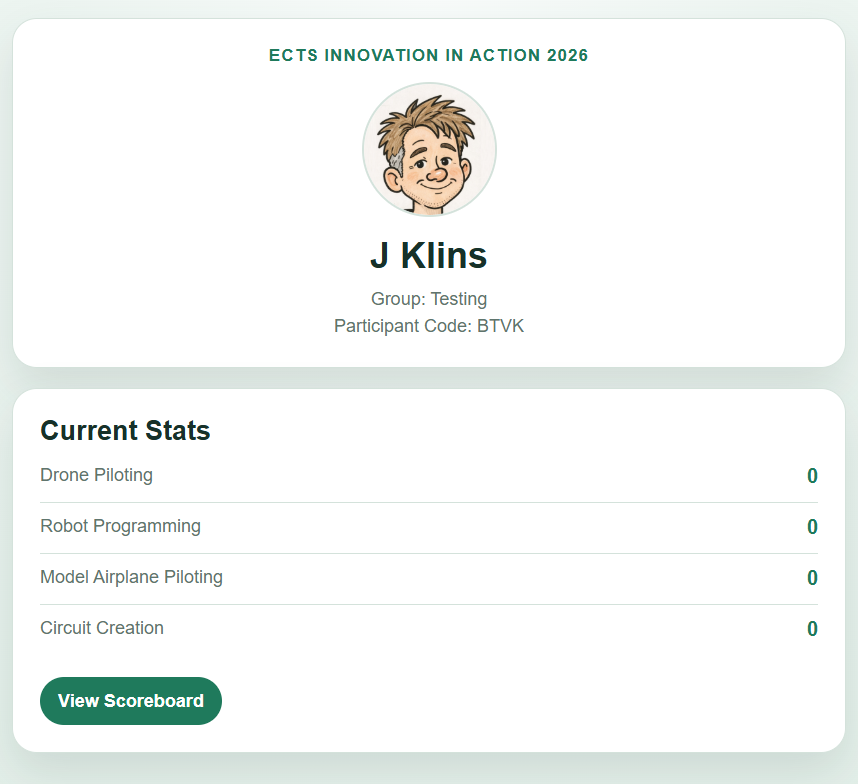Image resolution: width=858 pixels, height=784 pixels.
Task: Click the Robot Programming score value
Action: pyautogui.click(x=813, y=527)
